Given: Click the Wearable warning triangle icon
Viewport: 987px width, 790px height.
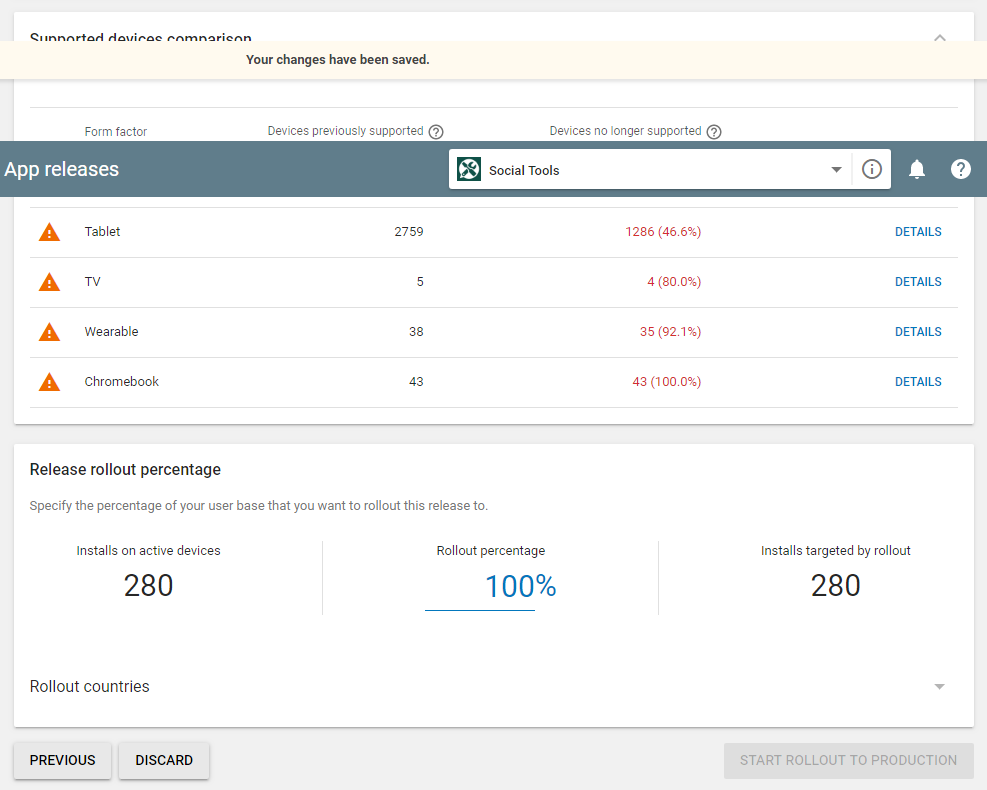Looking at the screenshot, I should (x=49, y=332).
